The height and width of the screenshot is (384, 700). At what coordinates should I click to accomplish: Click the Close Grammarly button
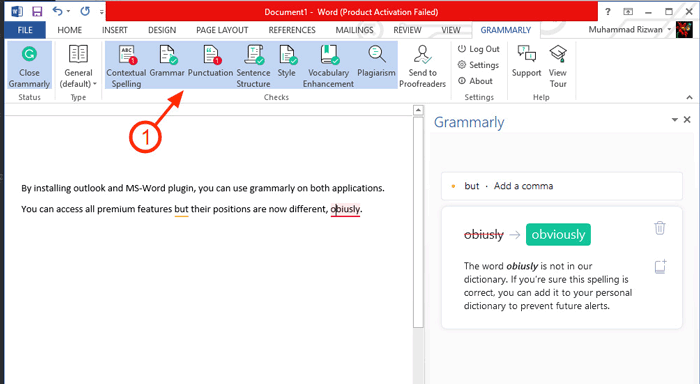tap(29, 66)
